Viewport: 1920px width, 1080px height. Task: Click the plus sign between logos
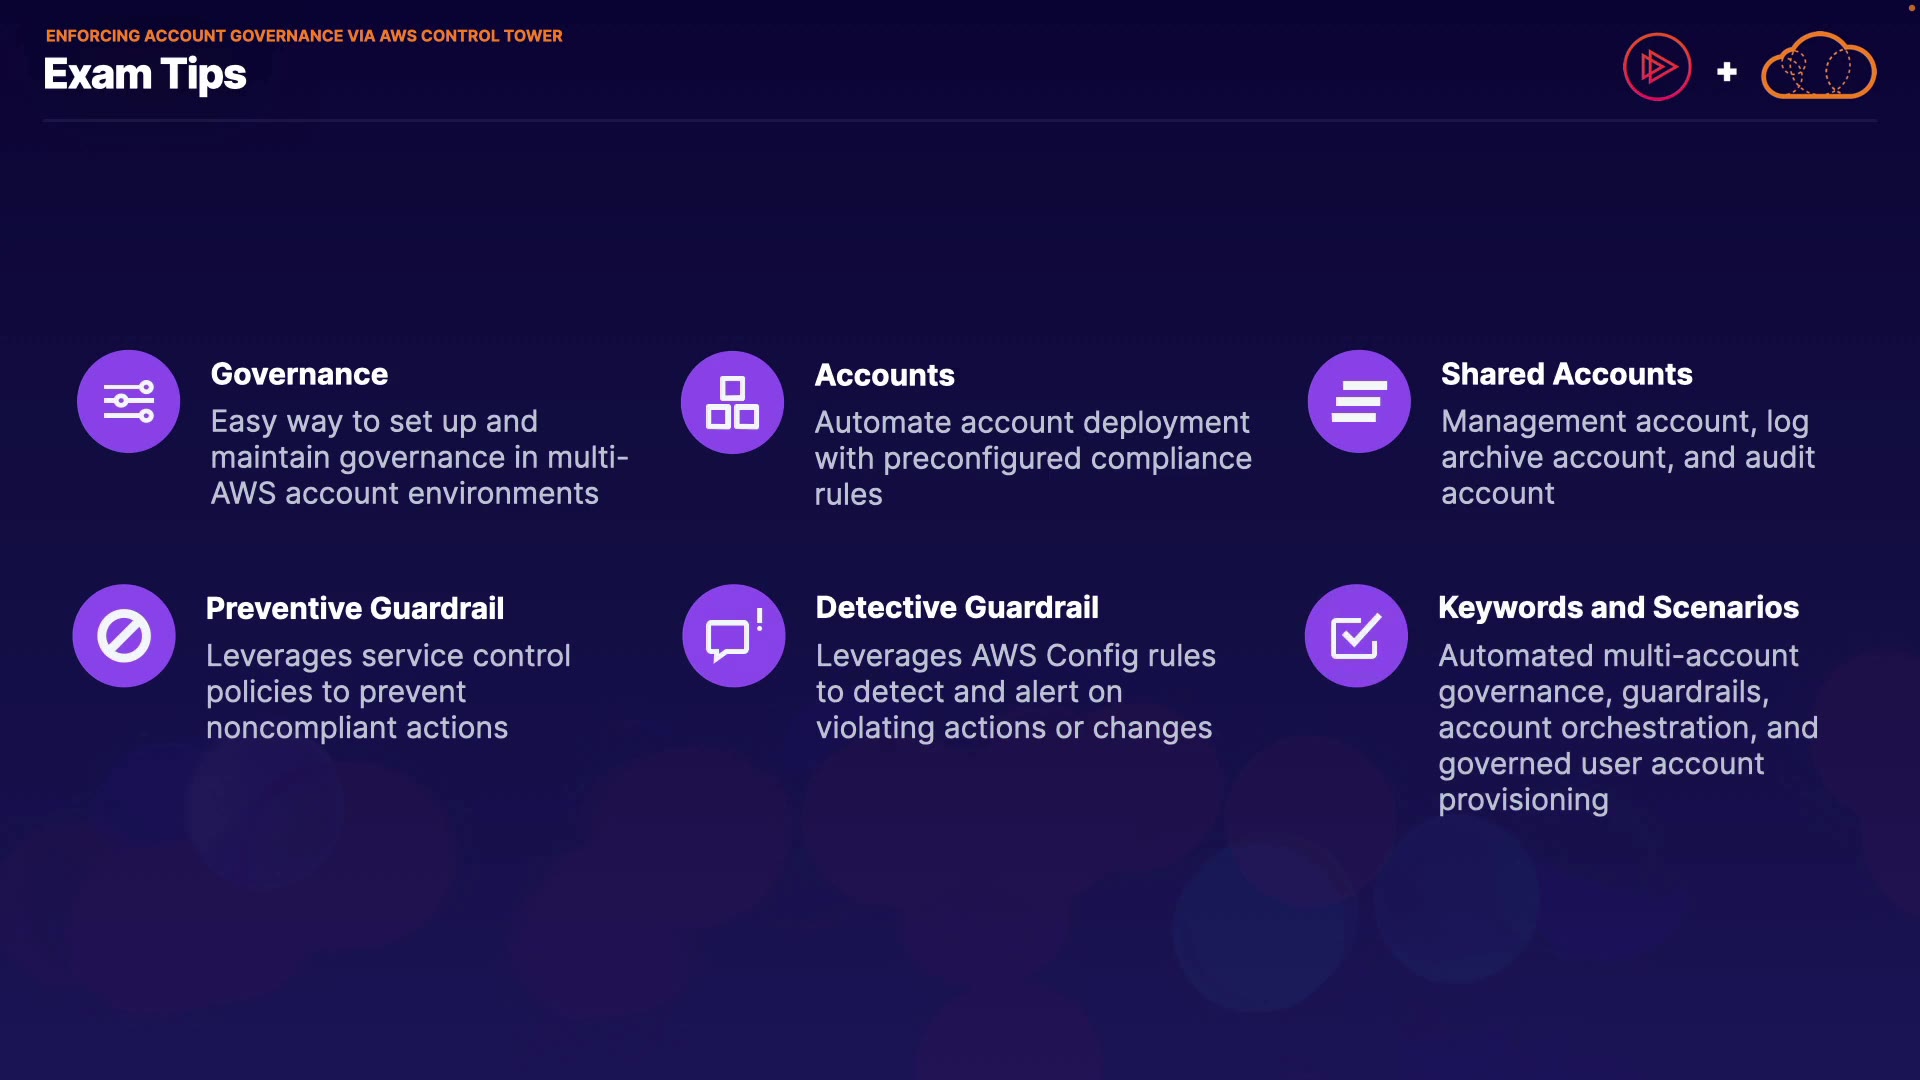(x=1726, y=72)
